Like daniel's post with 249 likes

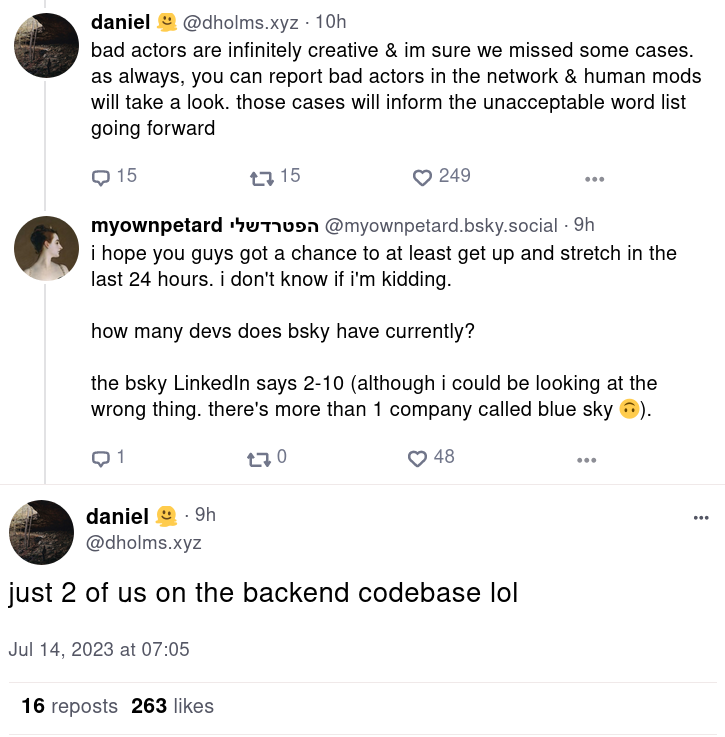(x=422, y=177)
